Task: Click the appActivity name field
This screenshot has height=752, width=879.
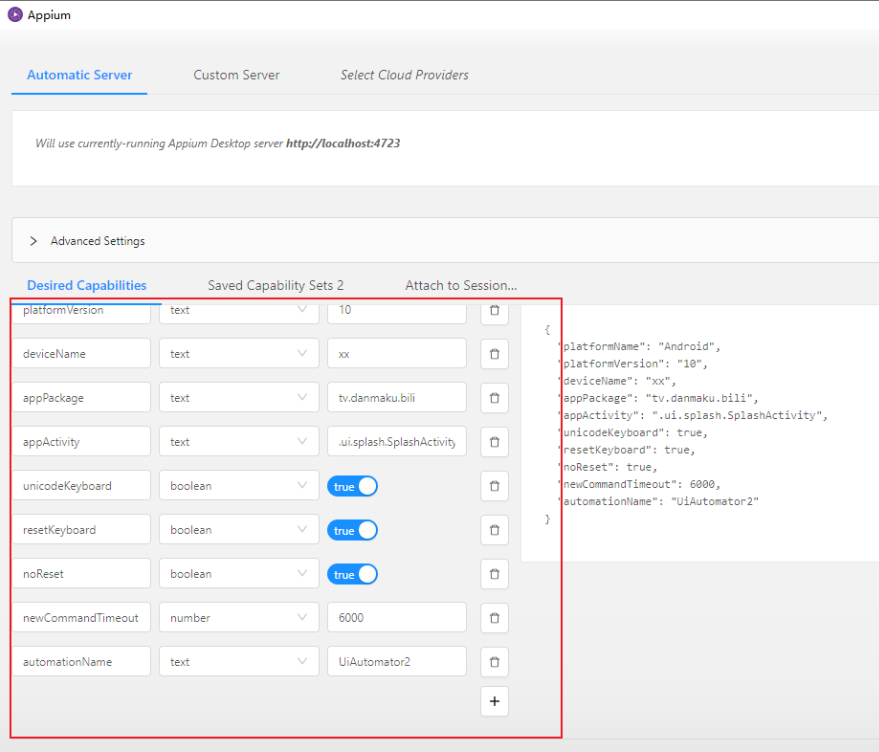Action: [82, 442]
